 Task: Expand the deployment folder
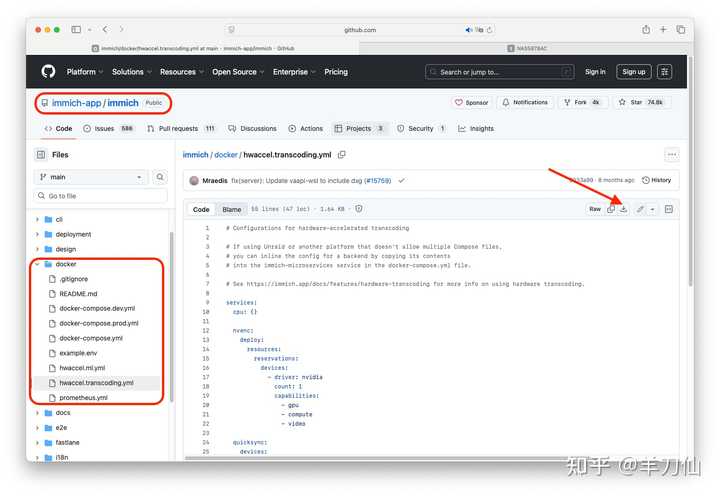coord(37,234)
